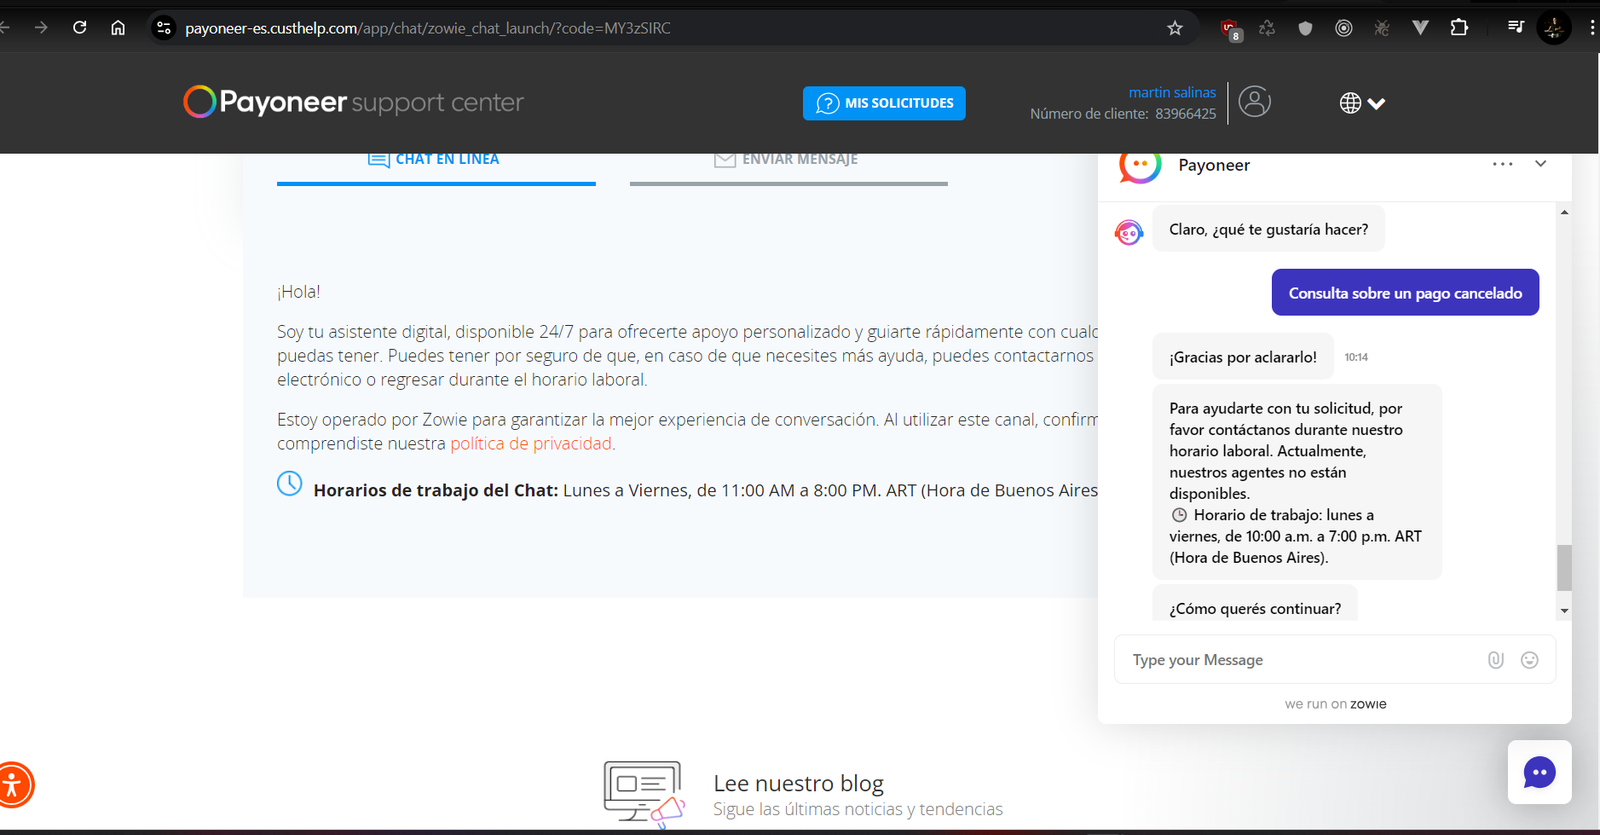The image size is (1600, 835).
Task: Go to the browser home page icon
Action: click(118, 28)
